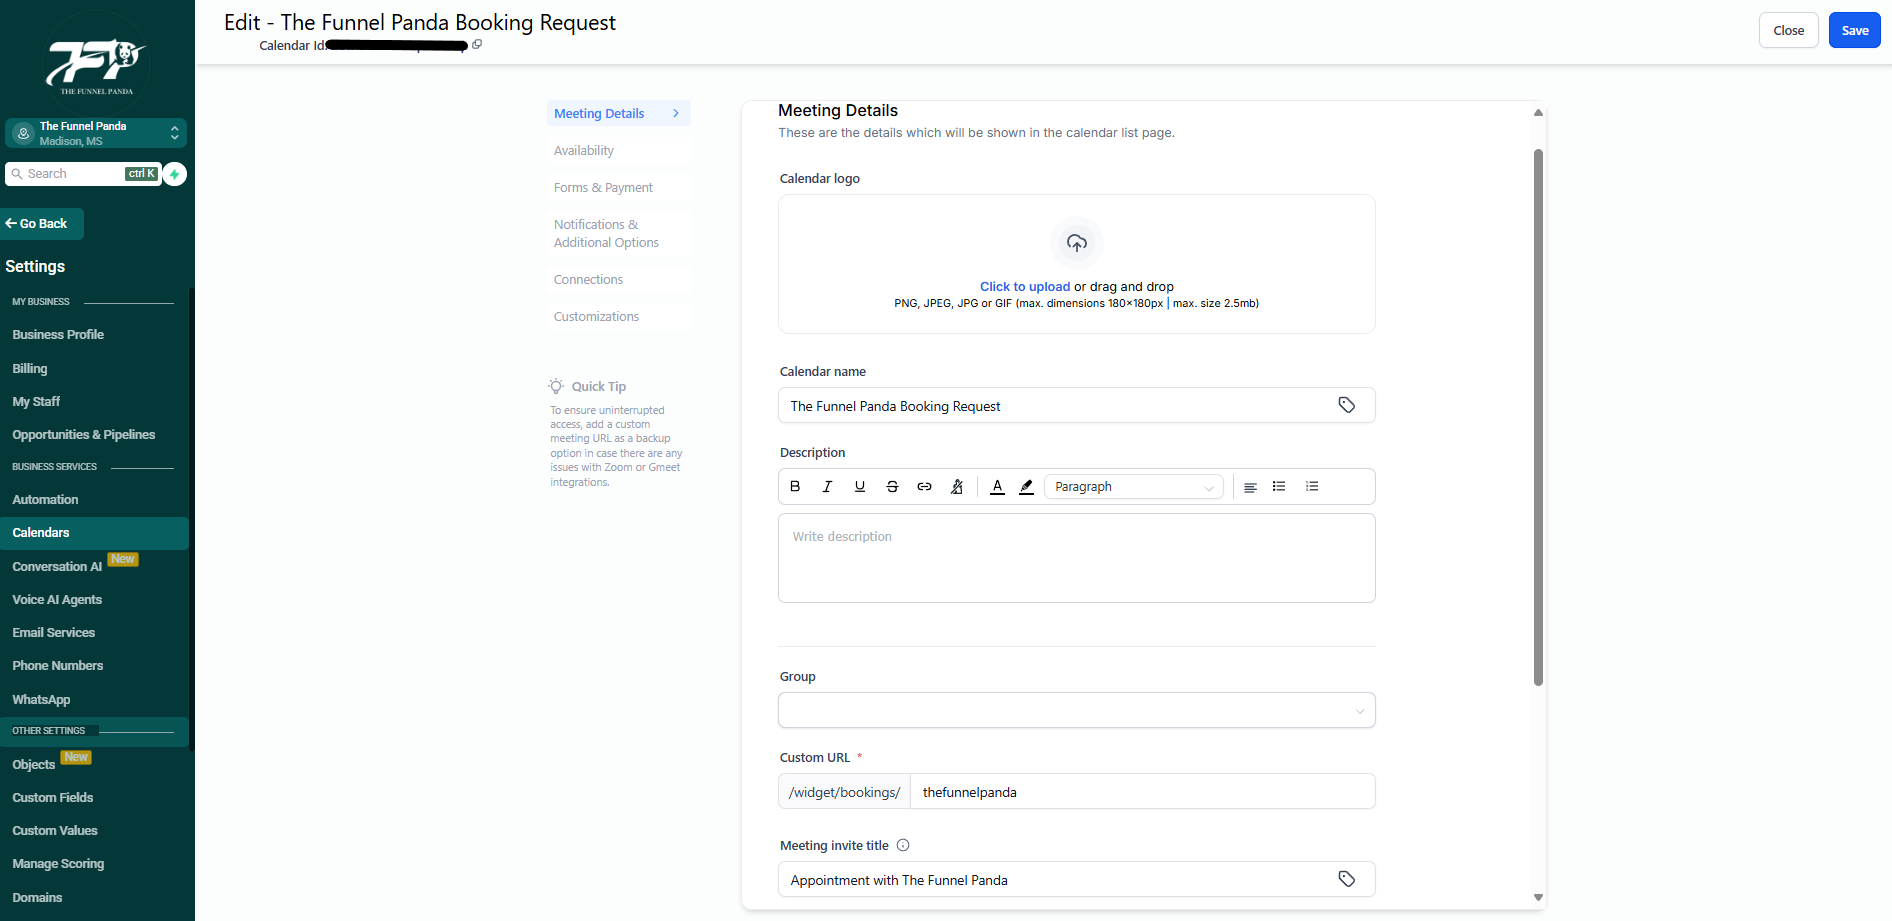Toggle strikethrough in description toolbar
This screenshot has height=921, width=1892.
click(x=892, y=487)
